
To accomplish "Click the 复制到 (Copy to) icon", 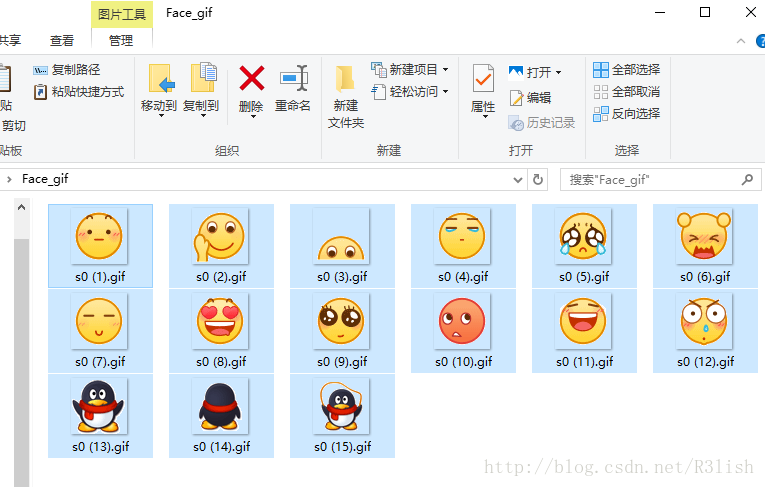I will click(203, 78).
